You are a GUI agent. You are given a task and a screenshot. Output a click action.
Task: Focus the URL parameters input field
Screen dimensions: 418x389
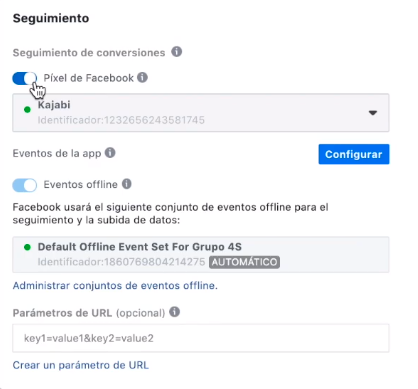201,338
